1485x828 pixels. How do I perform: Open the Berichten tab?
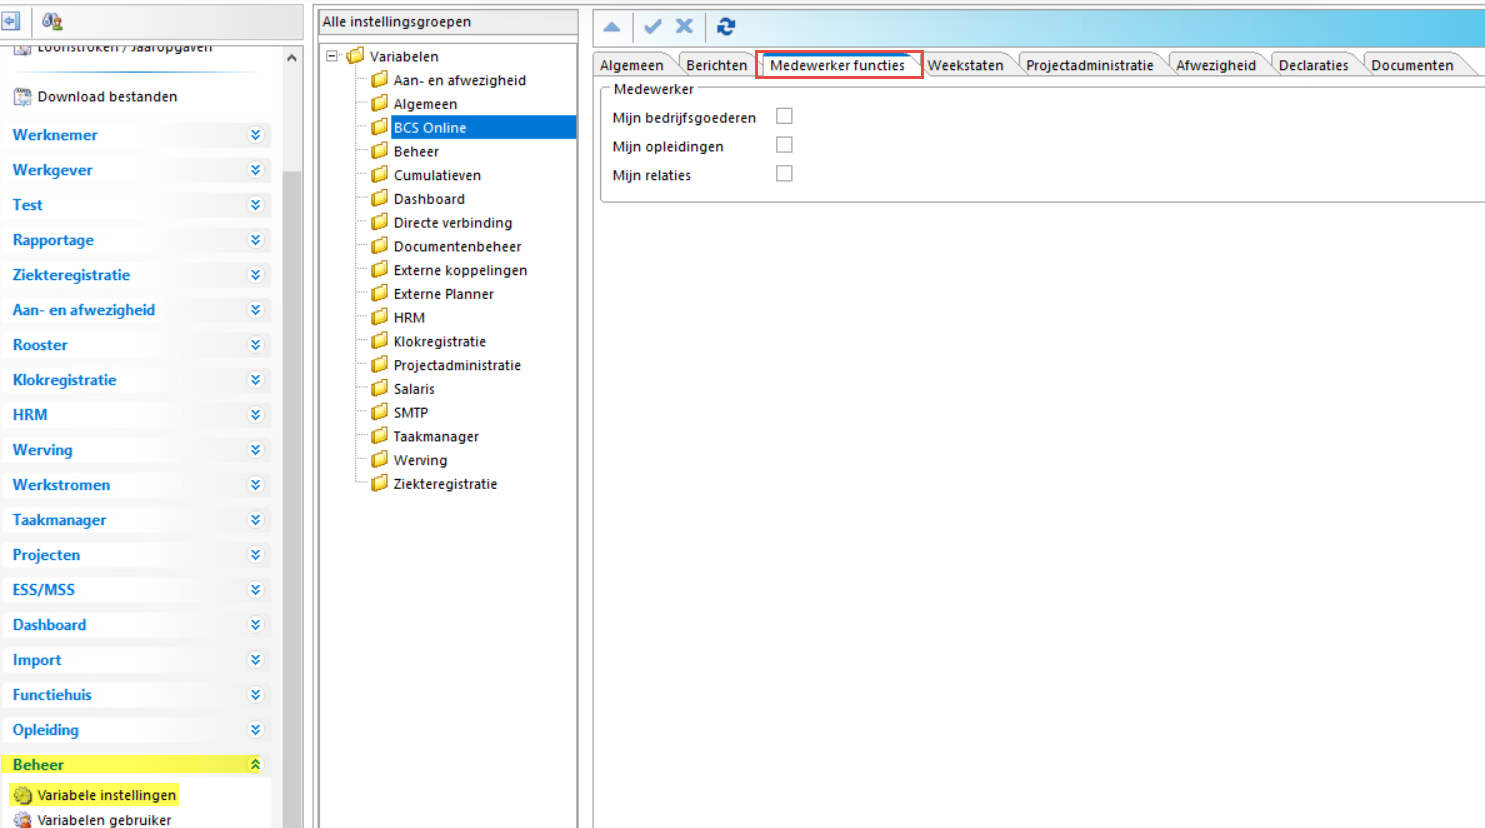716,65
